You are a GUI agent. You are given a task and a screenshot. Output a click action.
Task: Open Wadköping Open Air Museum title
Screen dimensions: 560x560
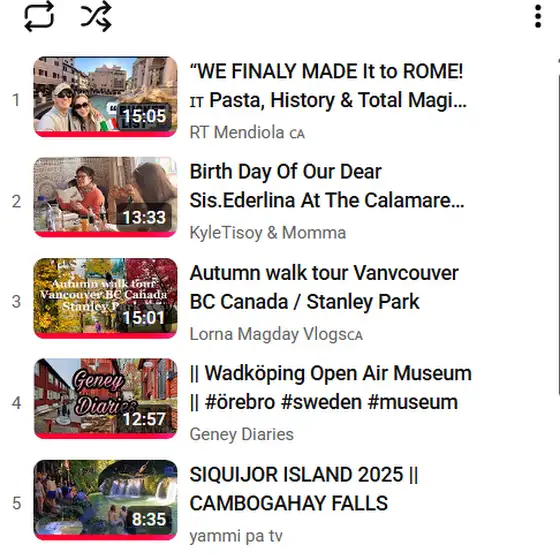point(330,388)
